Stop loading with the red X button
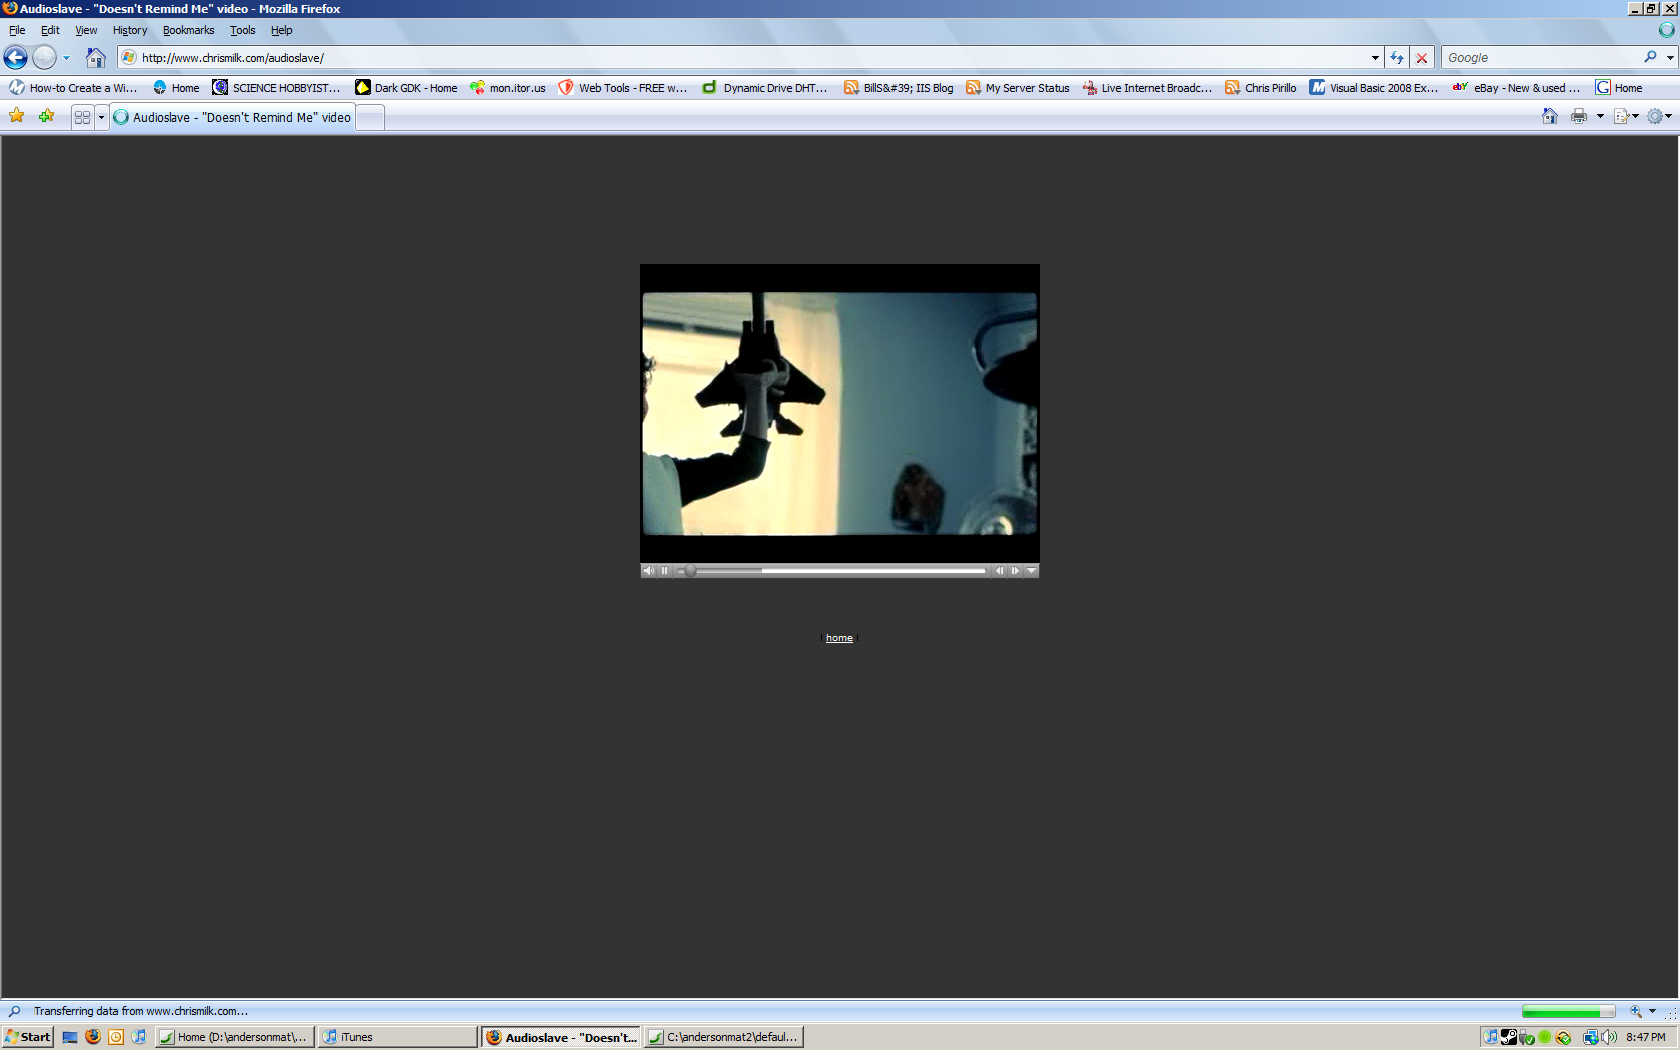1680x1050 pixels. 1422,58
